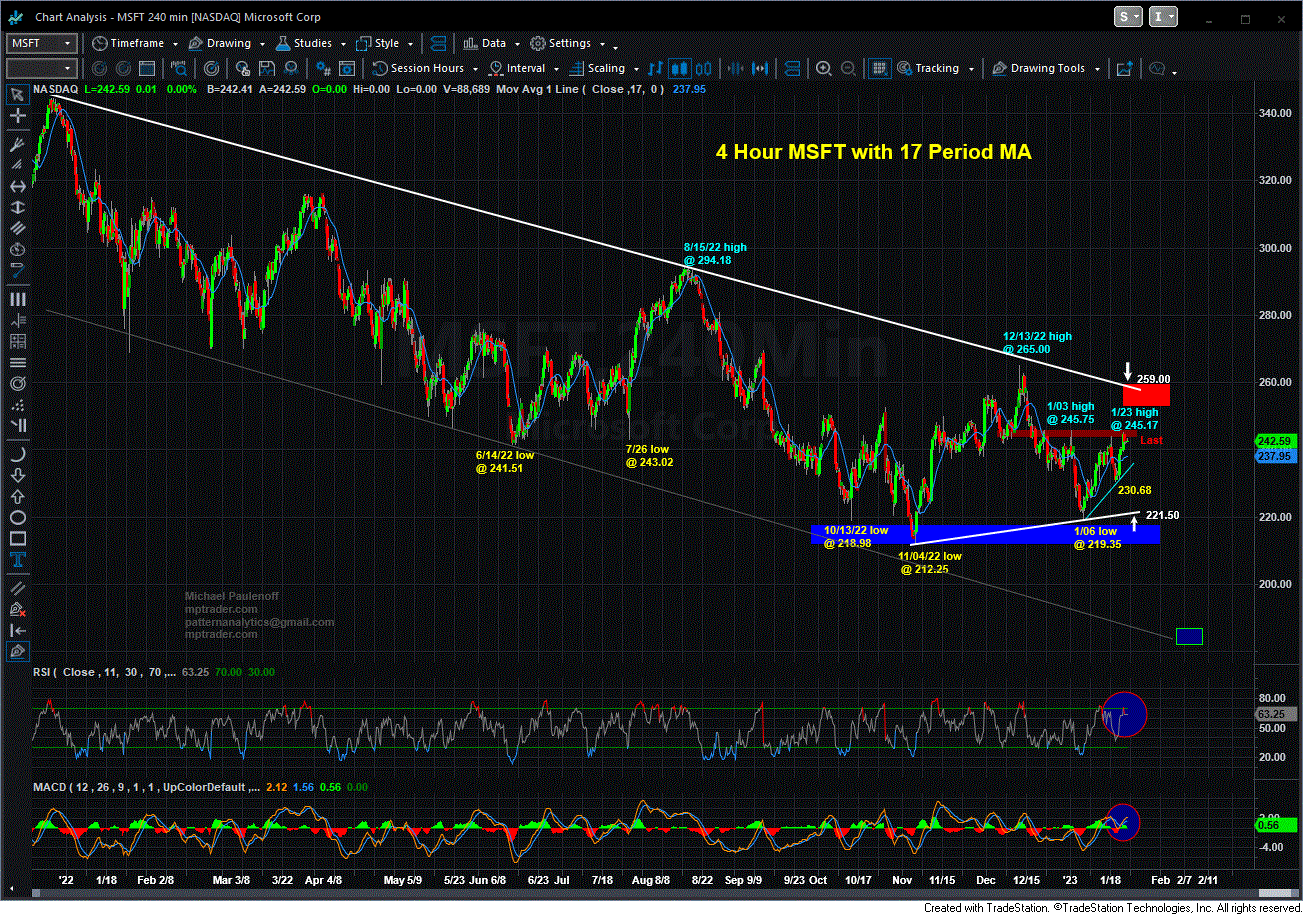Click the Tracking button

pos(929,68)
